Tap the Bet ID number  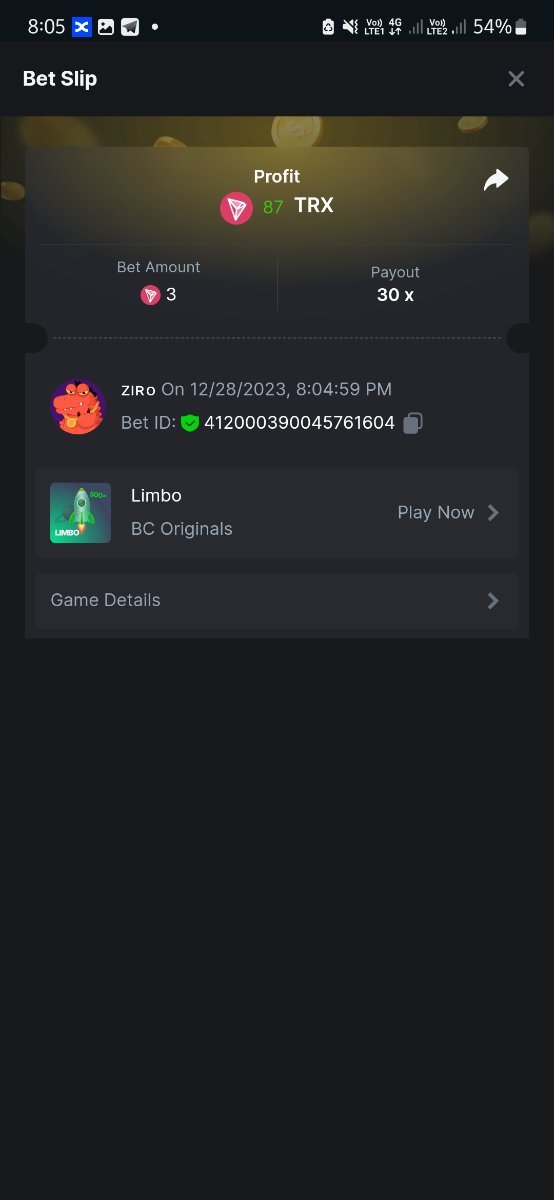[300, 424]
